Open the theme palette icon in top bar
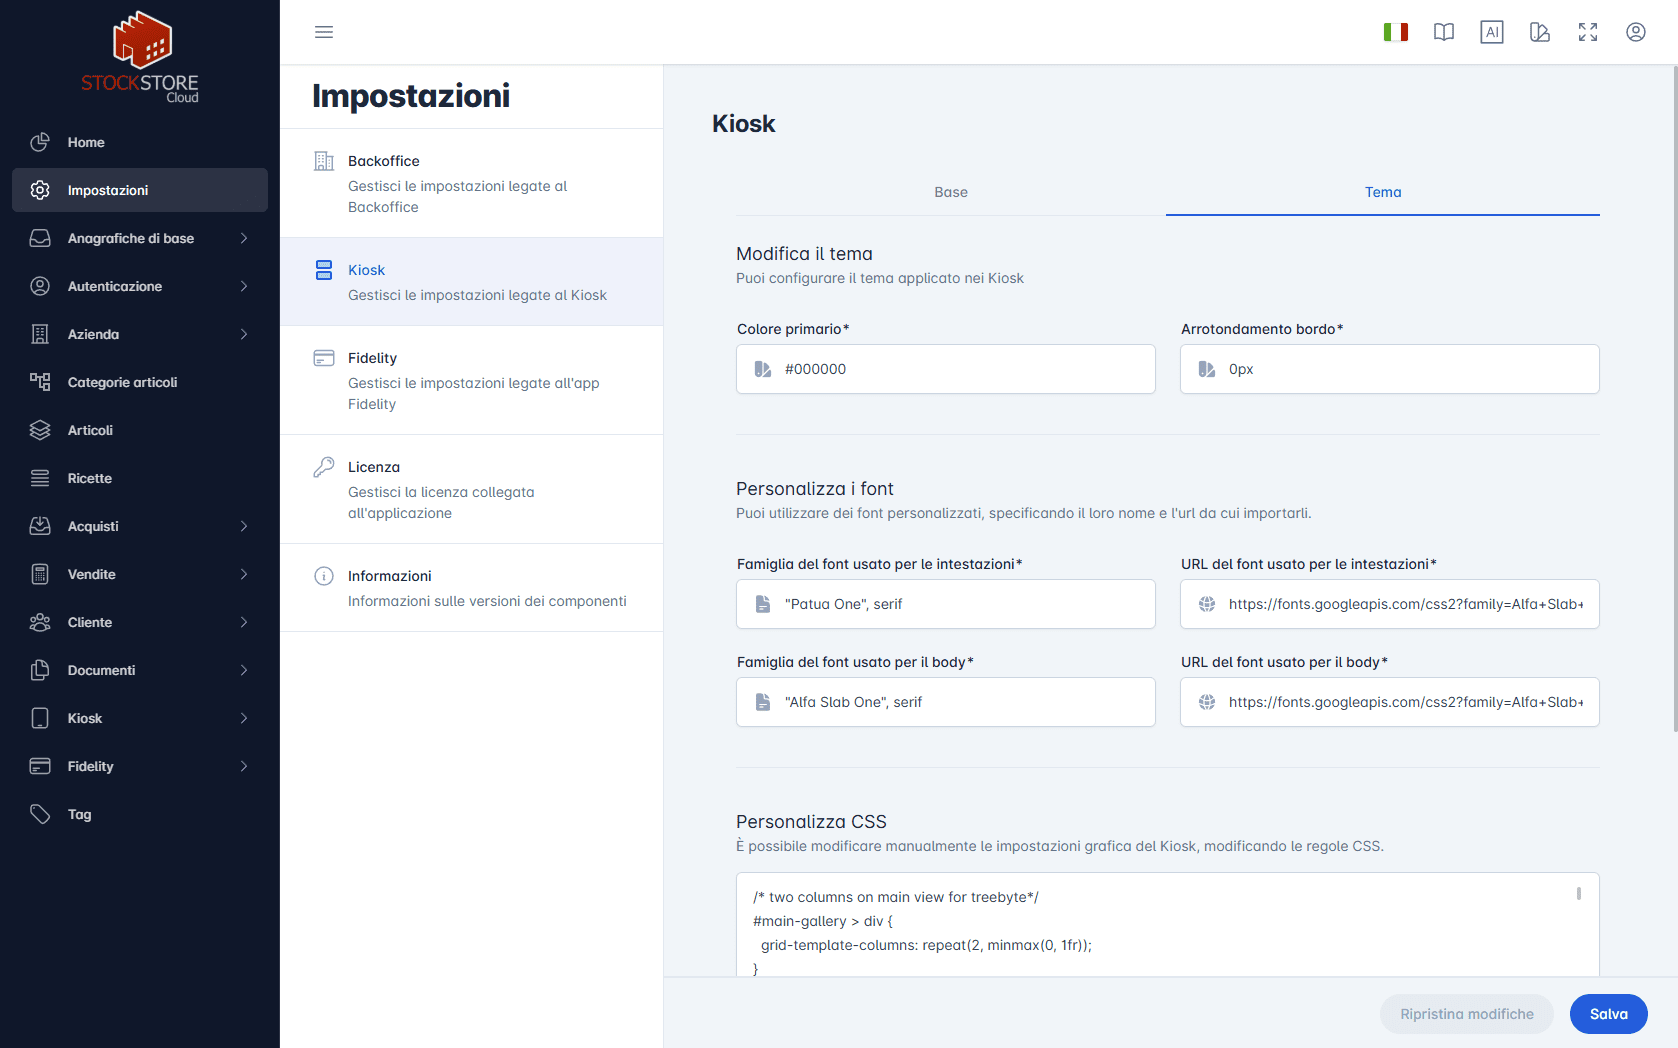 point(1539,32)
